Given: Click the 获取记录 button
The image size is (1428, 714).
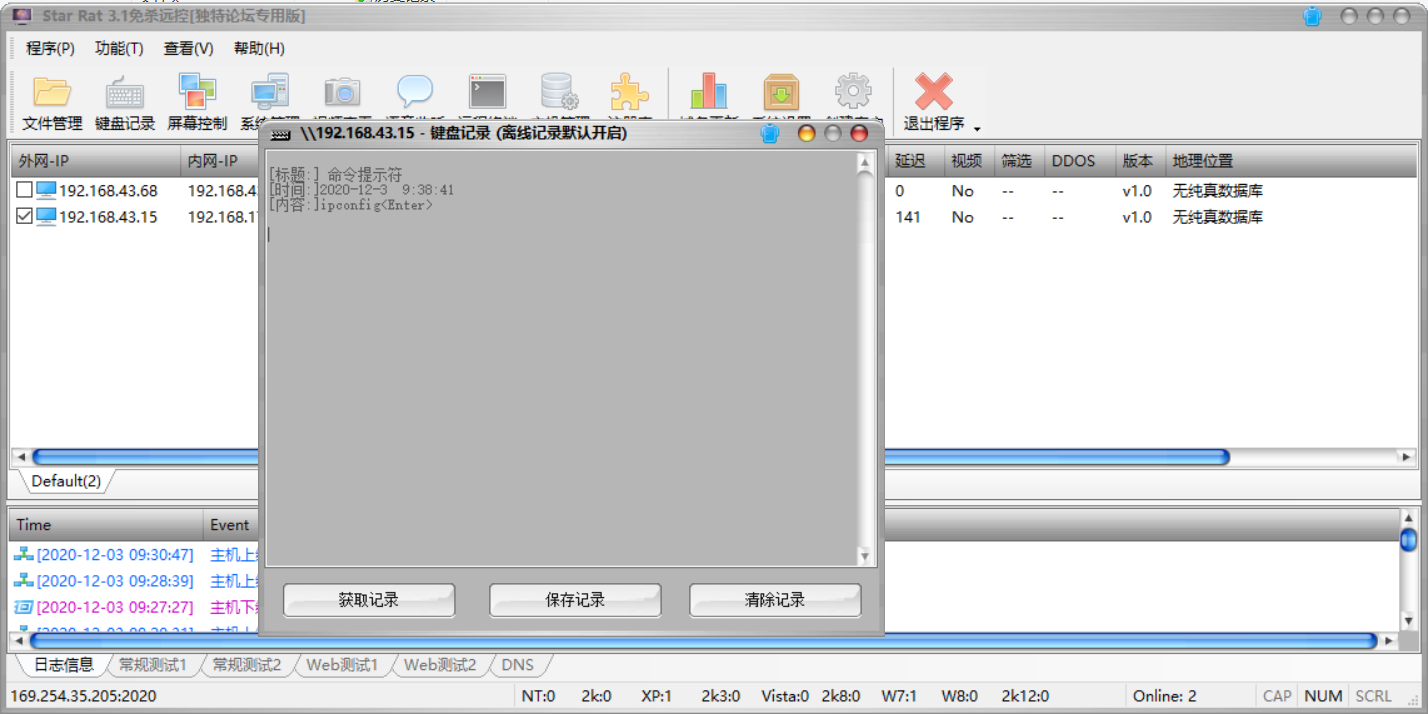Looking at the screenshot, I should point(369,600).
